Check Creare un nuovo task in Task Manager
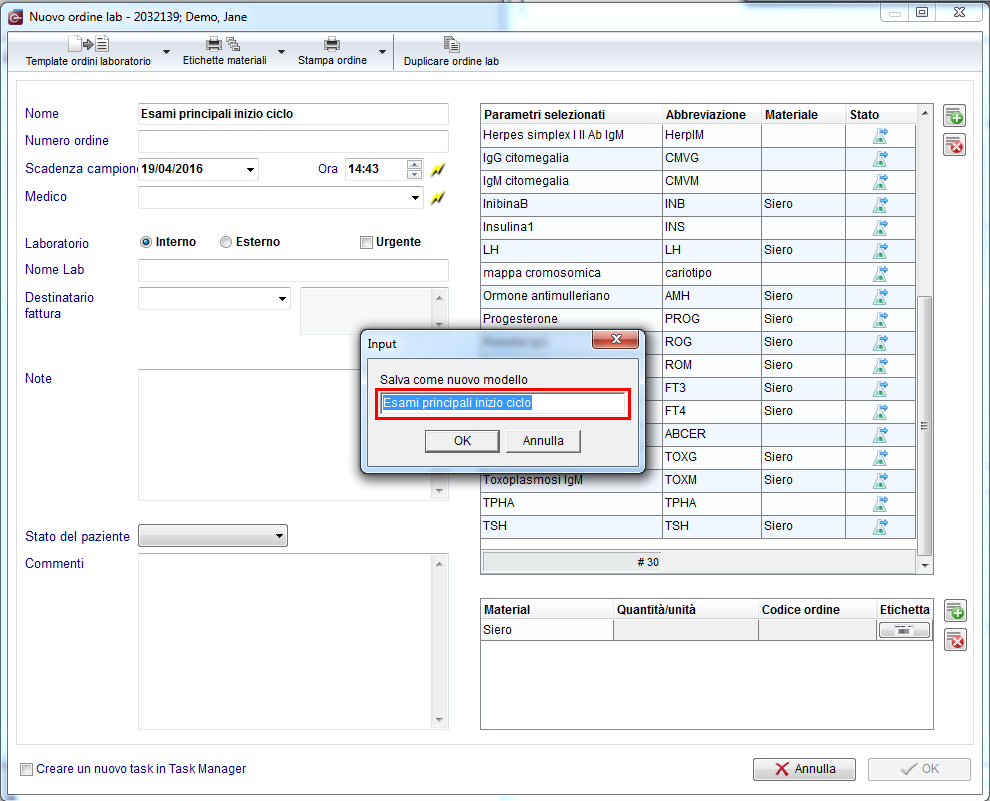 [x=27, y=769]
